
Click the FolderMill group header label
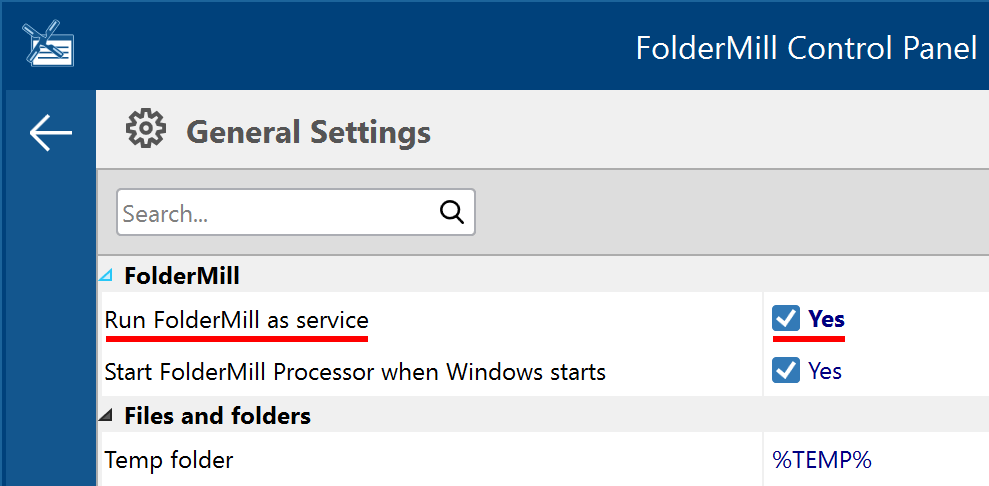[x=182, y=275]
